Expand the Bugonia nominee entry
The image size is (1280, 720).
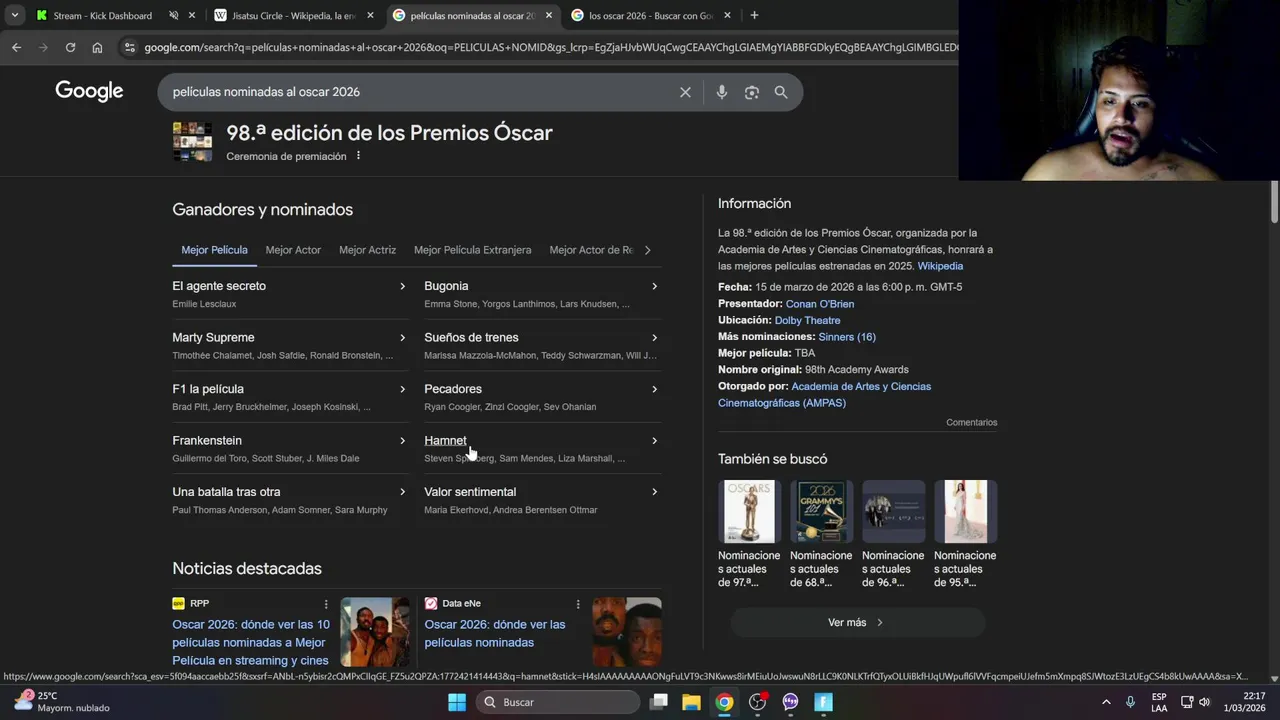[x=654, y=286]
